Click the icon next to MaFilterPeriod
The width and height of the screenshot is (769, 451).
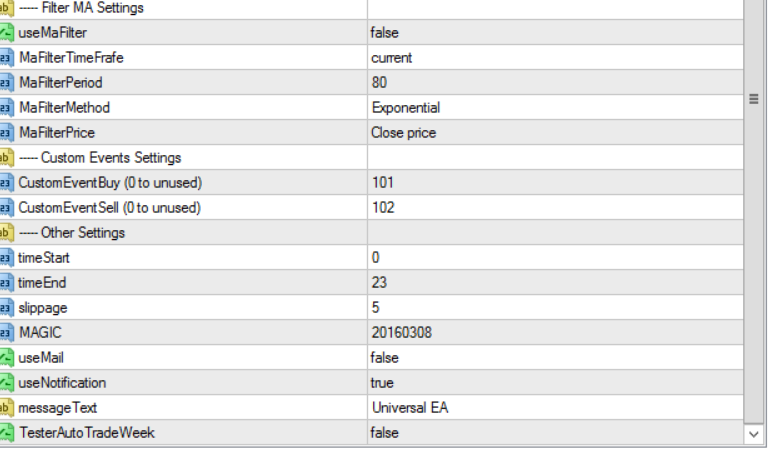coord(6,83)
